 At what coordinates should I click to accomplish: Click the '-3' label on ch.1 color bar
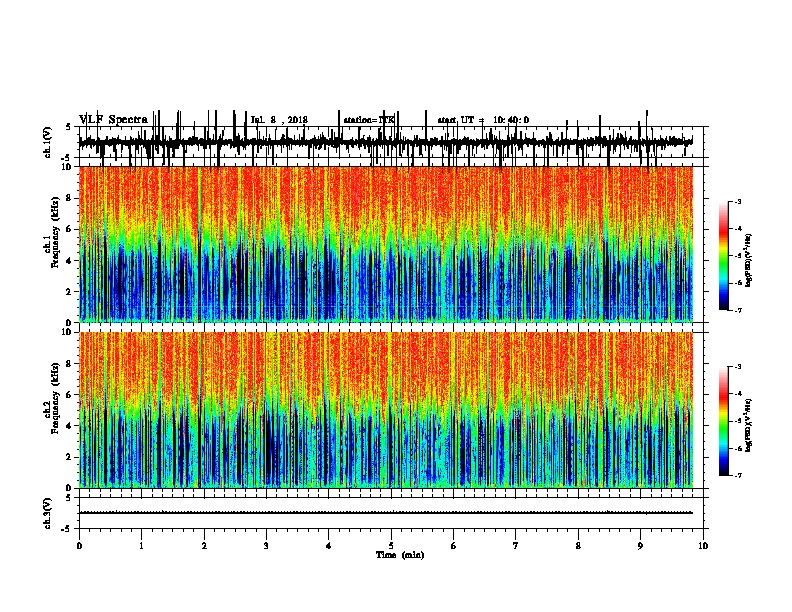(x=737, y=201)
